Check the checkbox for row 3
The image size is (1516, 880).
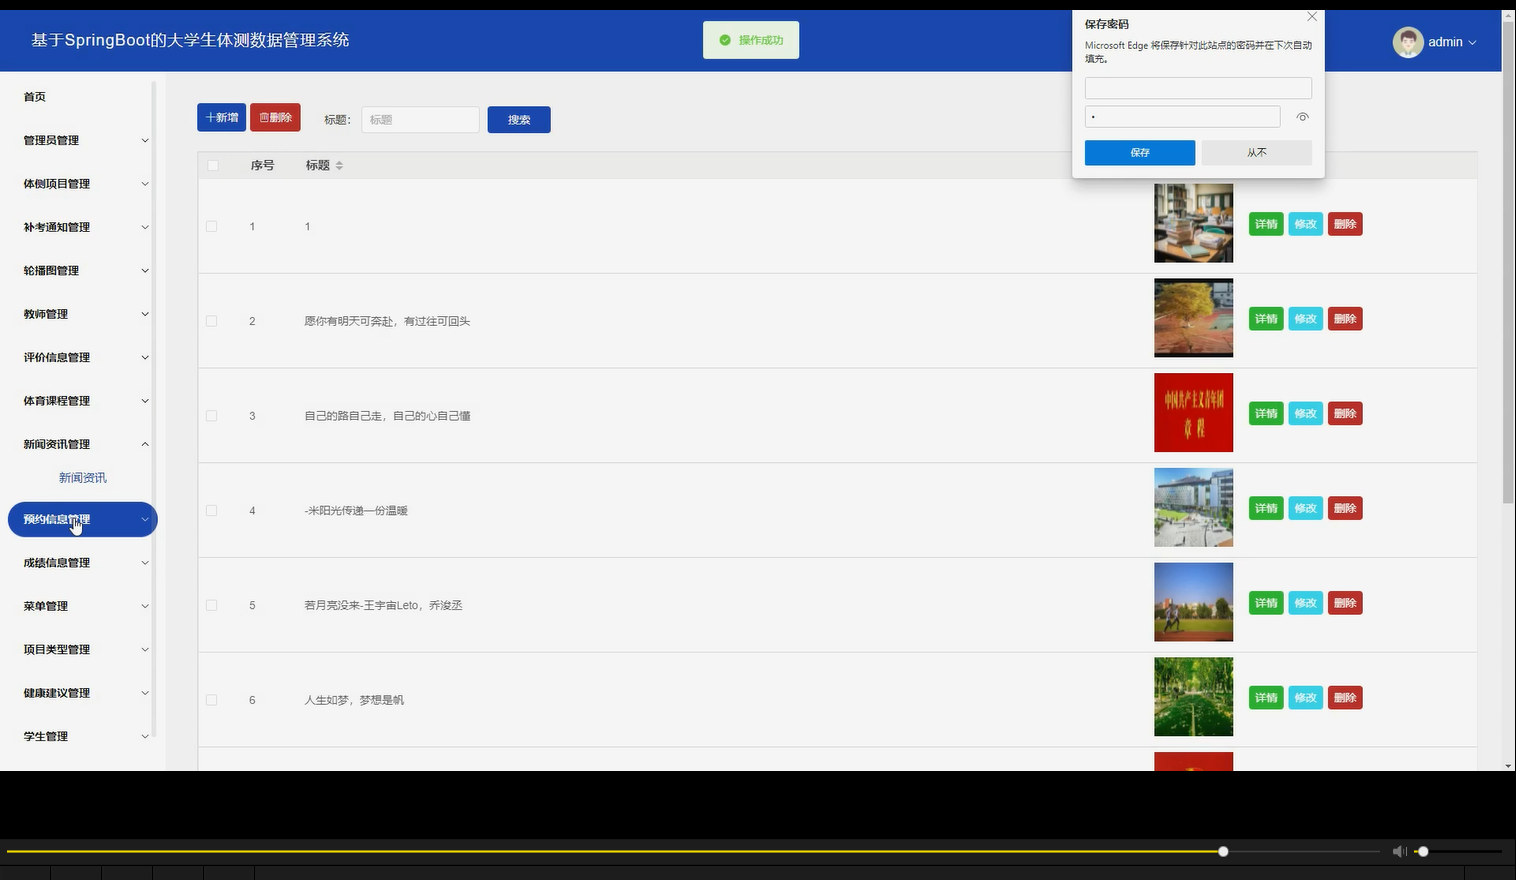211,415
